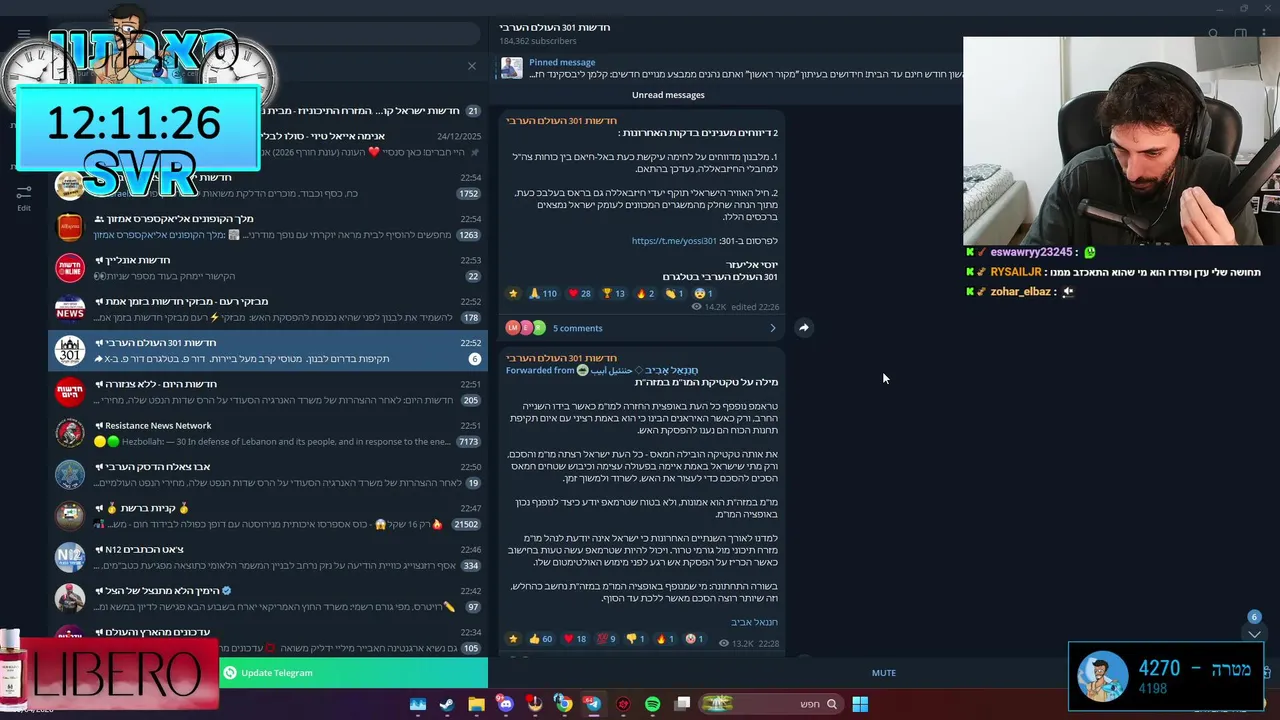
Task: Click the thumbs up reaction with 60
Action: [541, 639]
